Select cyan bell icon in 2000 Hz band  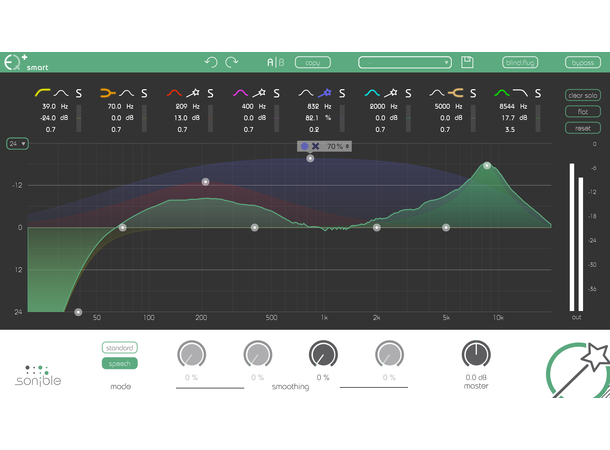coord(372,93)
